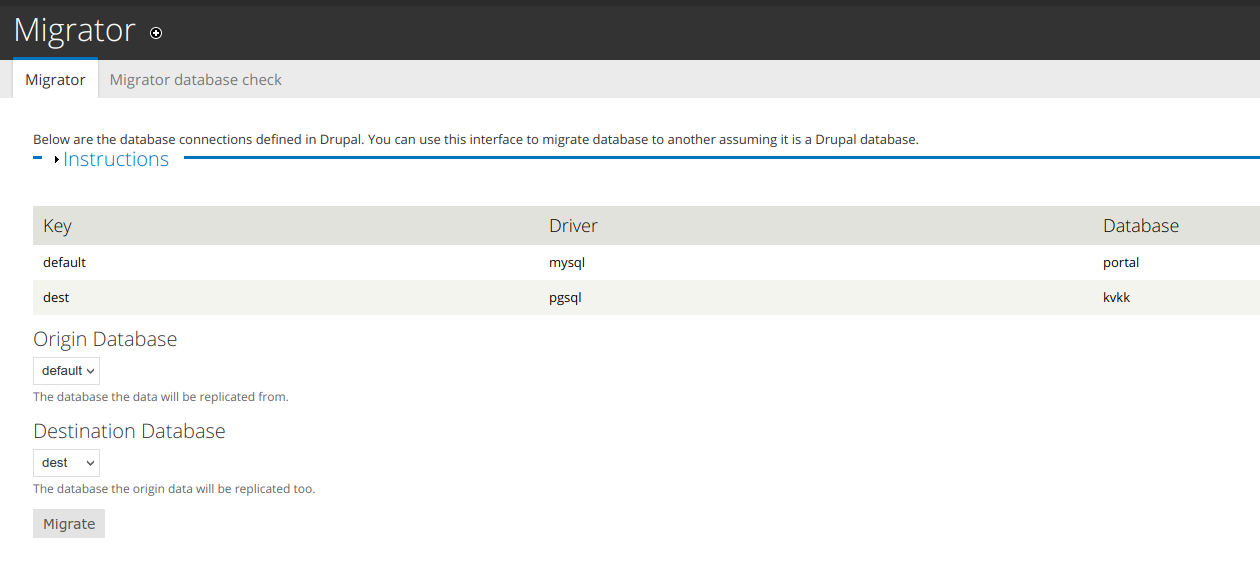Click the Destination Database field label
1260x580 pixels.
(129, 431)
